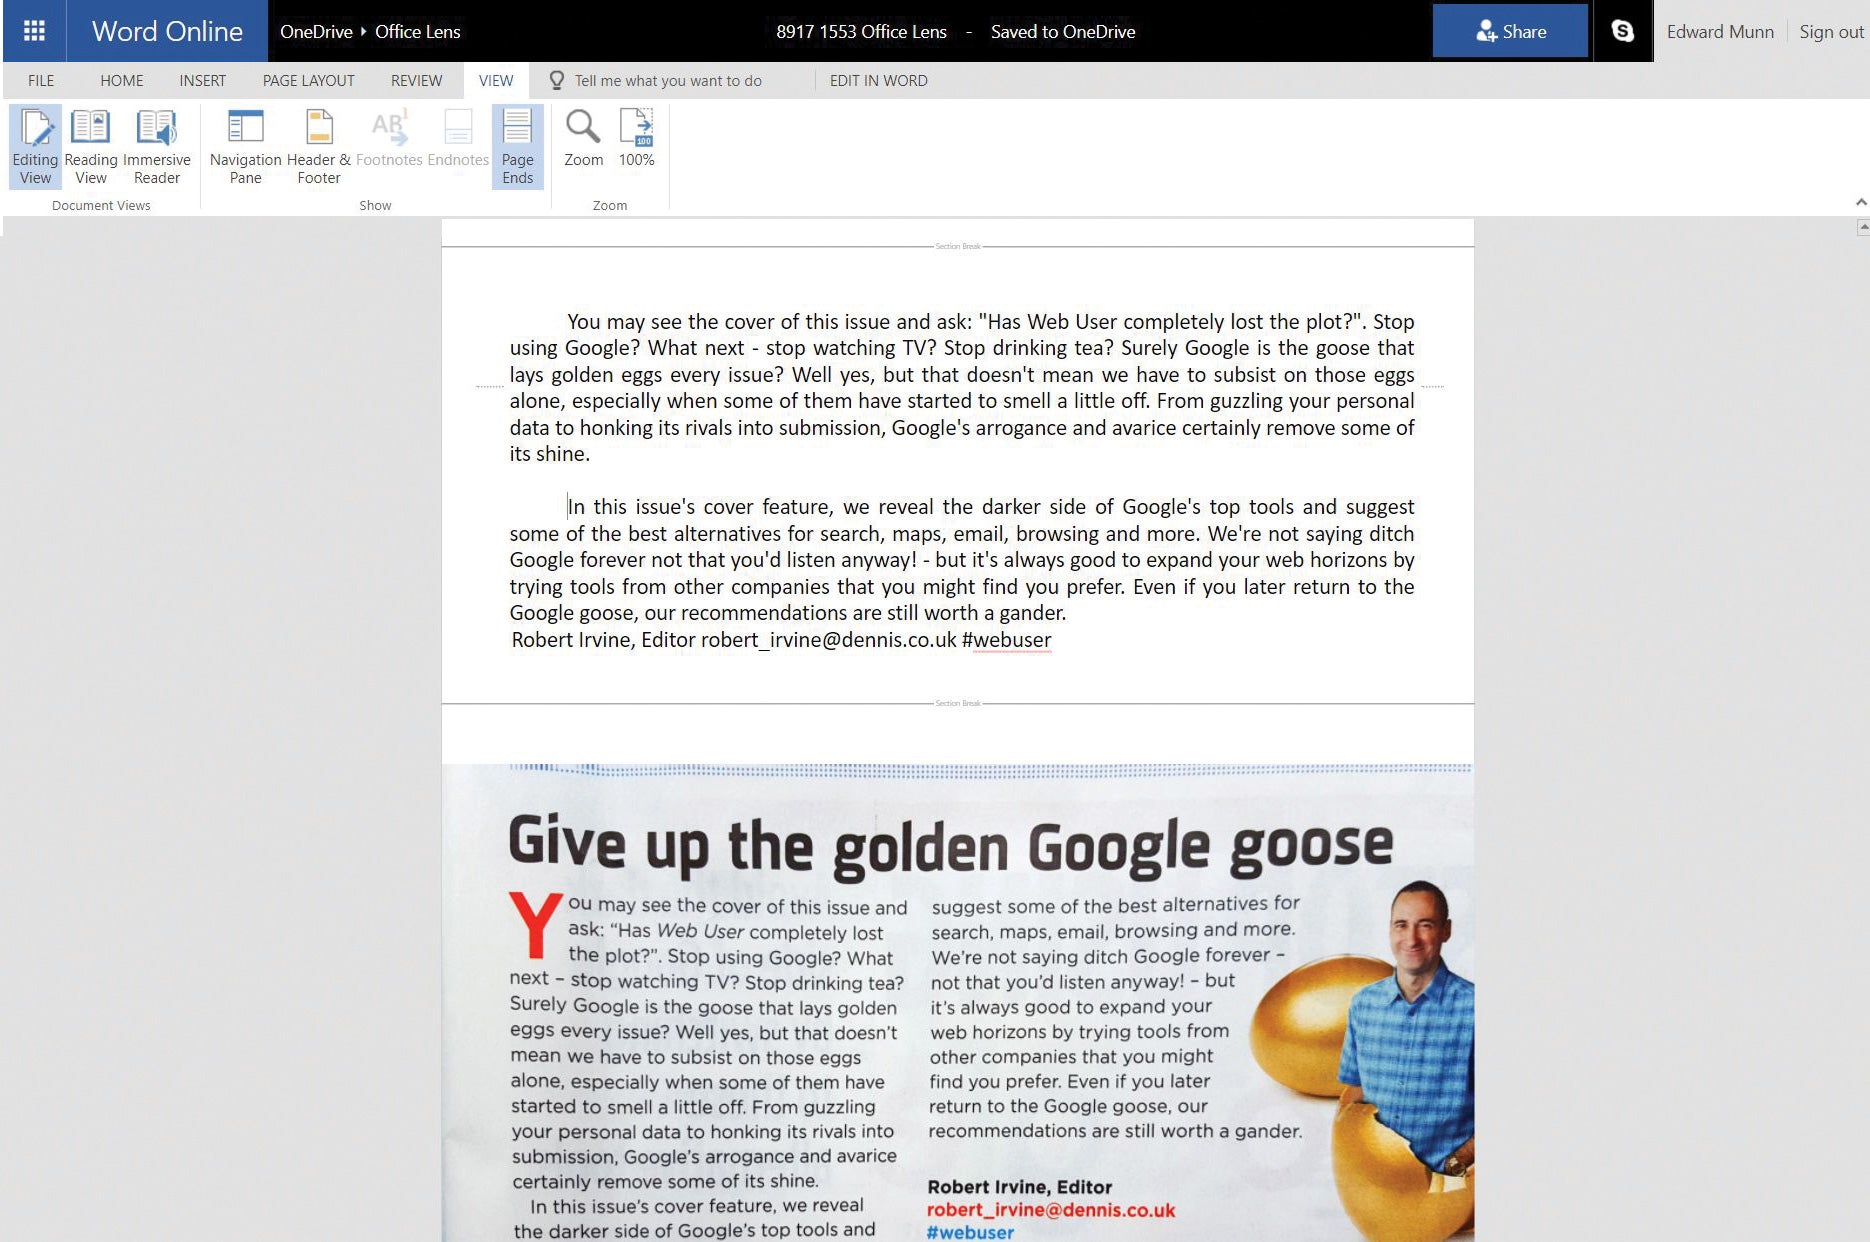The image size is (1870, 1242).
Task: Click the lightbulb Tell me icon
Action: (557, 80)
